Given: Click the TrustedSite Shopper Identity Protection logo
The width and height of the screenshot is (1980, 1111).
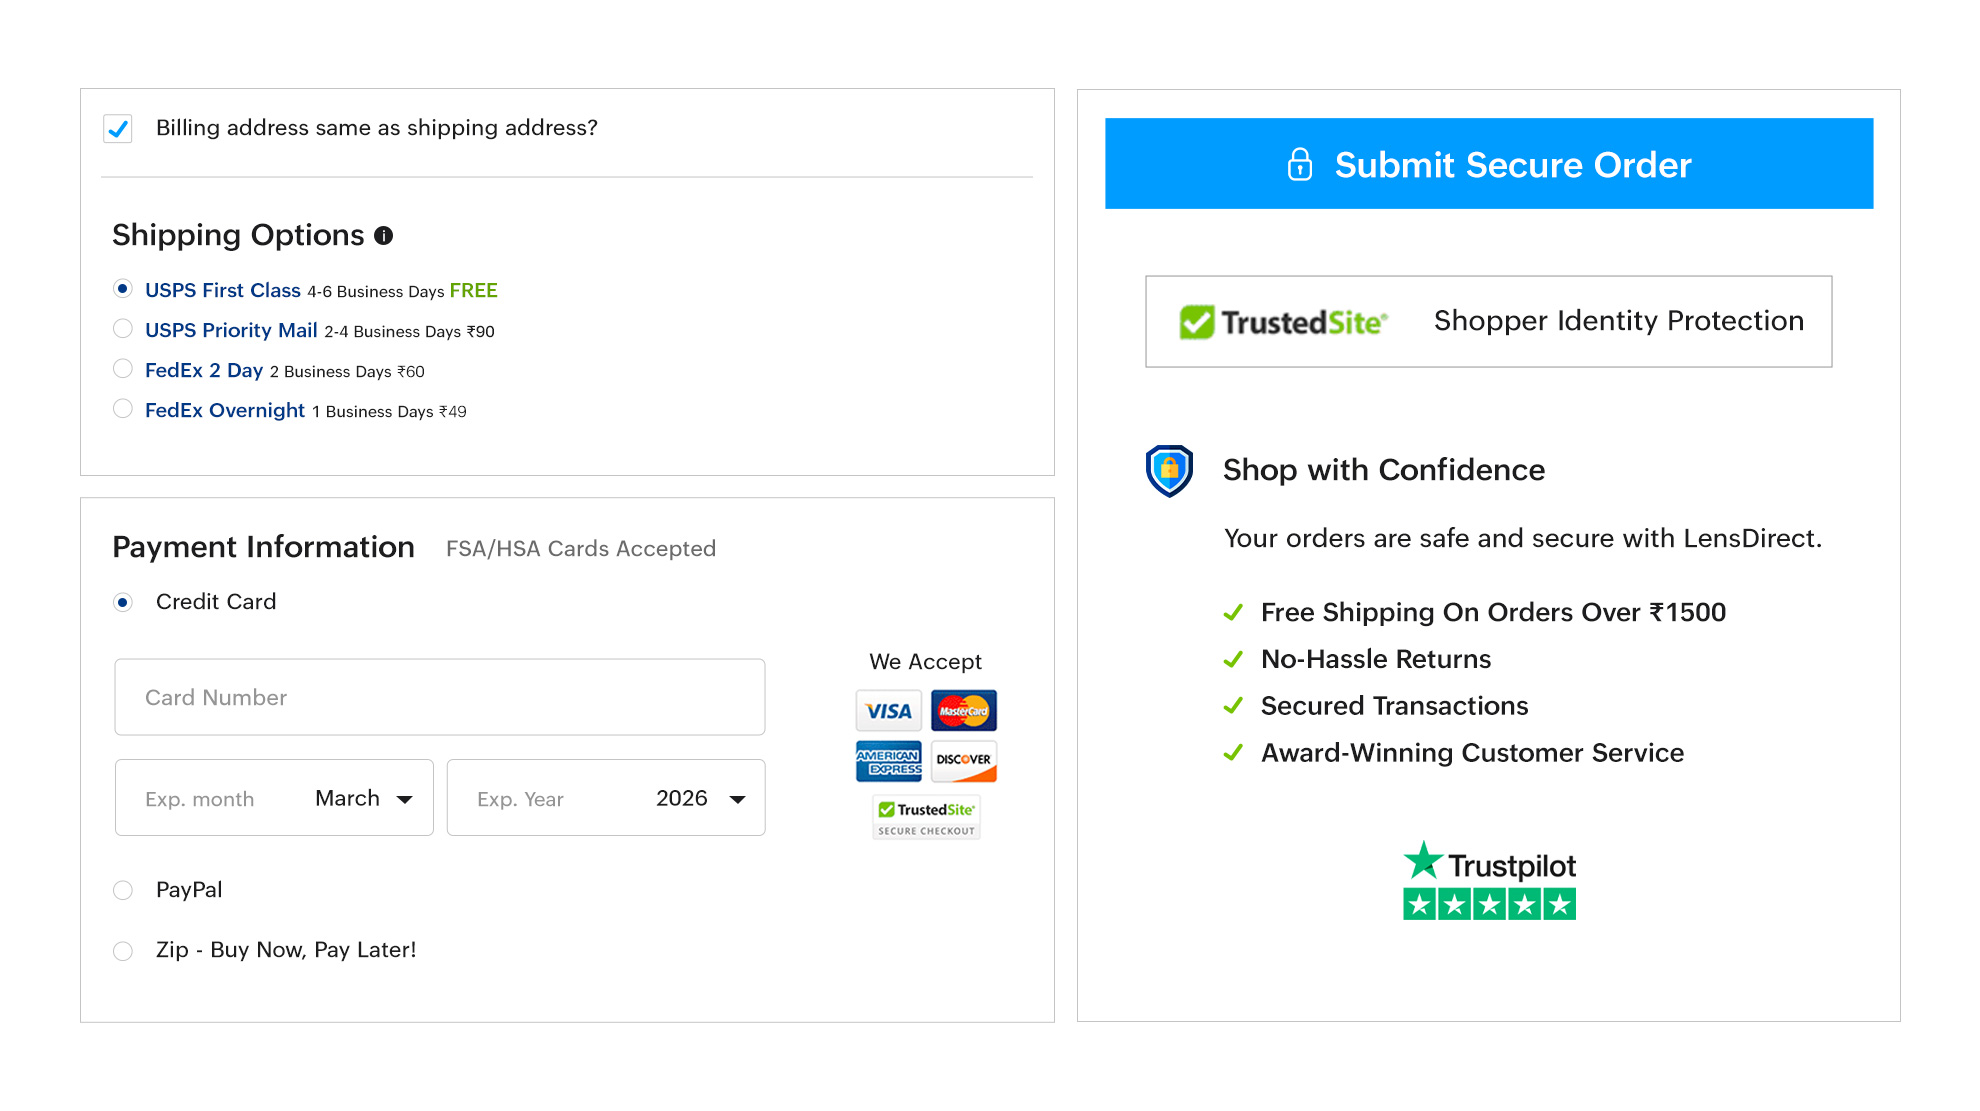Looking at the screenshot, I should click(x=1284, y=321).
